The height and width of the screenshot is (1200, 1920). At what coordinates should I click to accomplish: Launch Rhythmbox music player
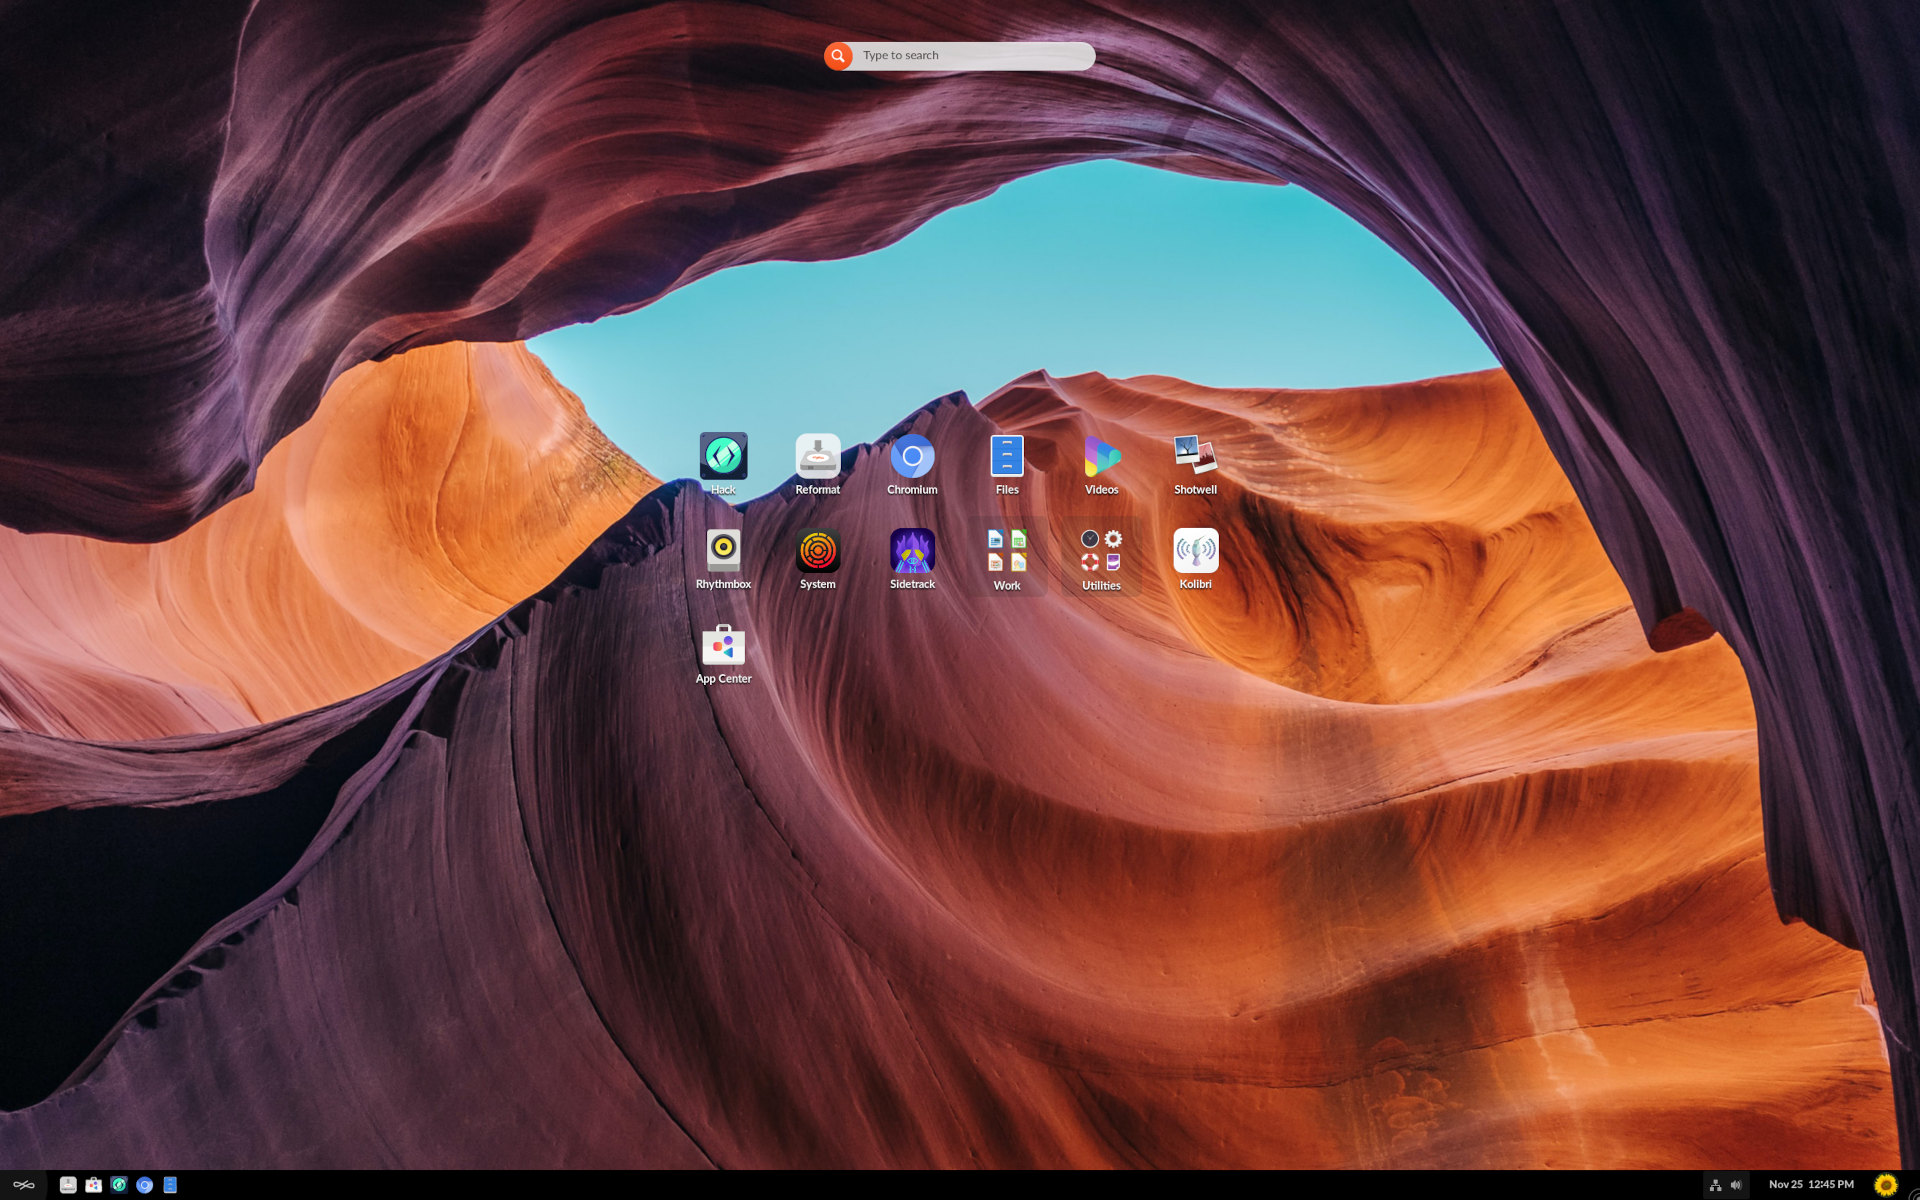pos(723,551)
